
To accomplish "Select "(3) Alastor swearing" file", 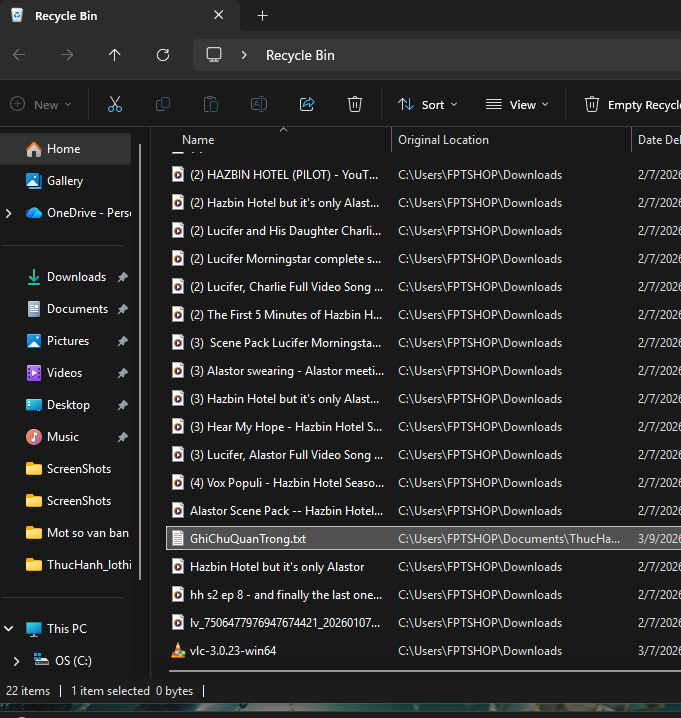I will [424, 371].
